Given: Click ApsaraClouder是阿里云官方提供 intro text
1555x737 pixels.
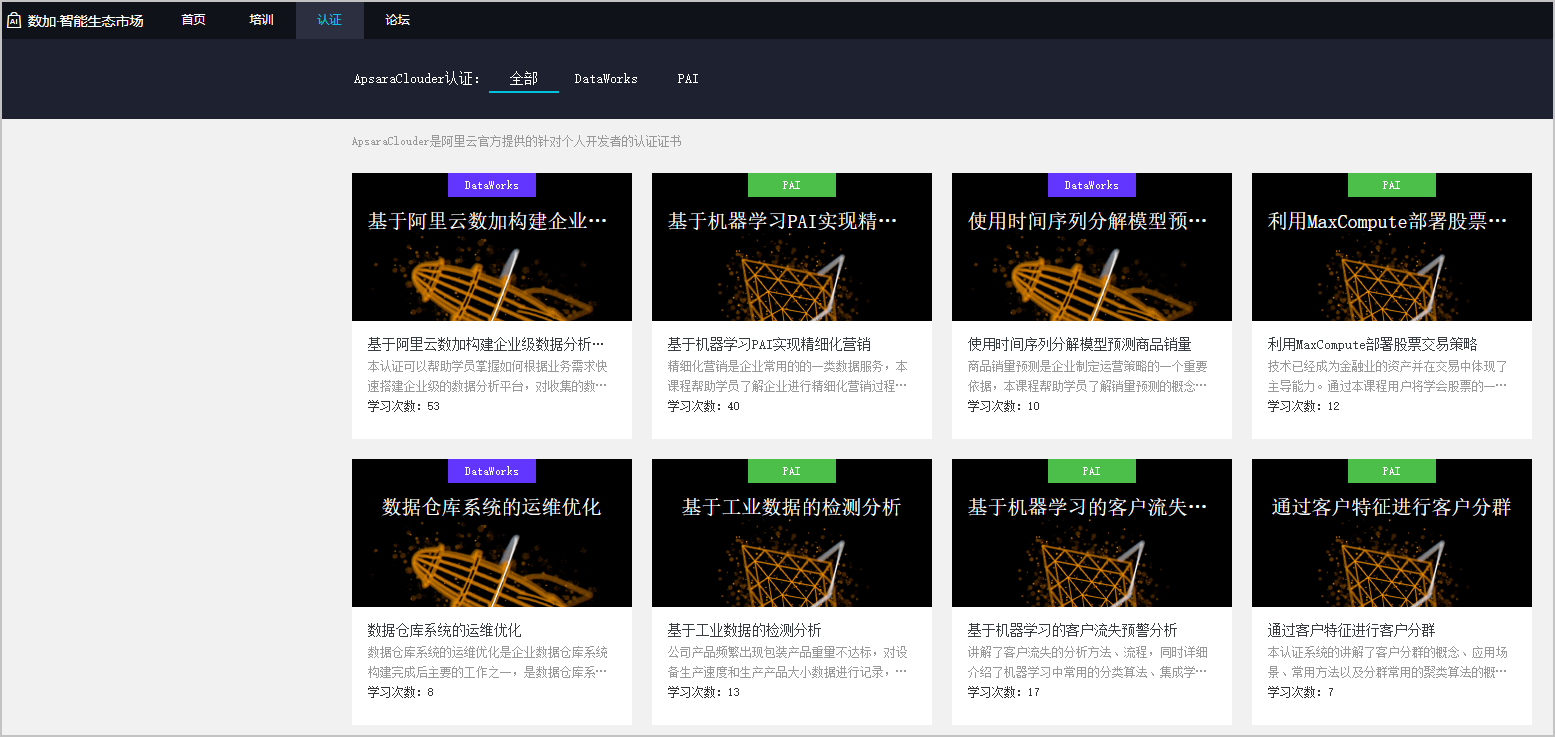Looking at the screenshot, I should click(517, 142).
